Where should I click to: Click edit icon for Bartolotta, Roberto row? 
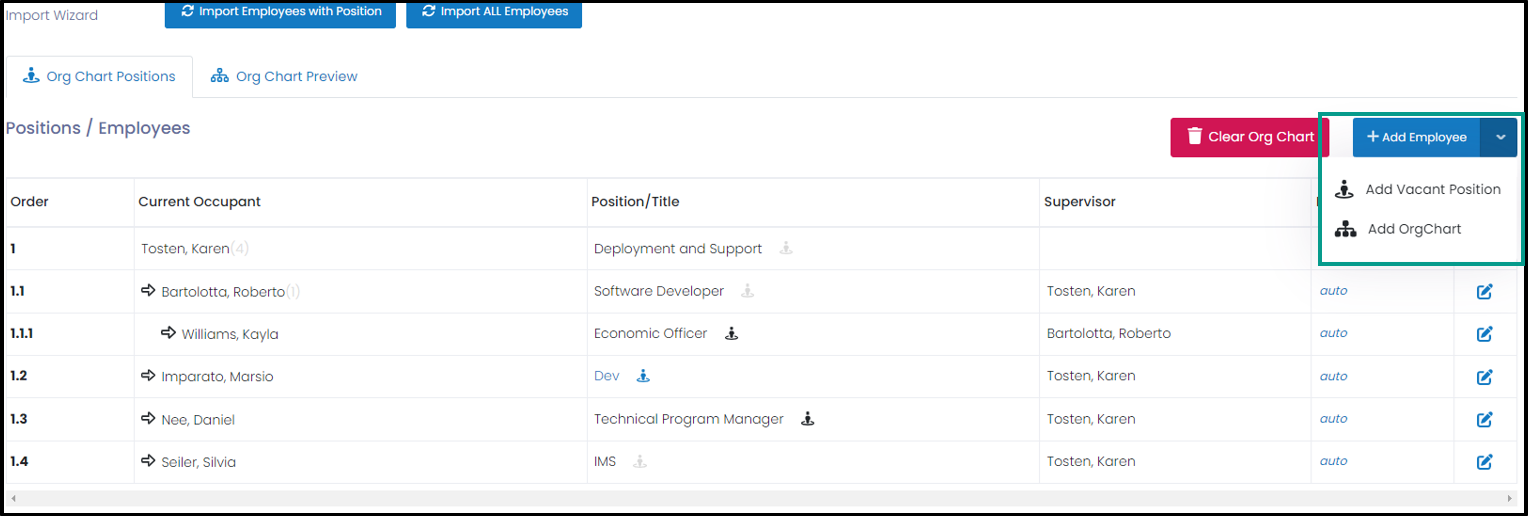tap(1485, 292)
